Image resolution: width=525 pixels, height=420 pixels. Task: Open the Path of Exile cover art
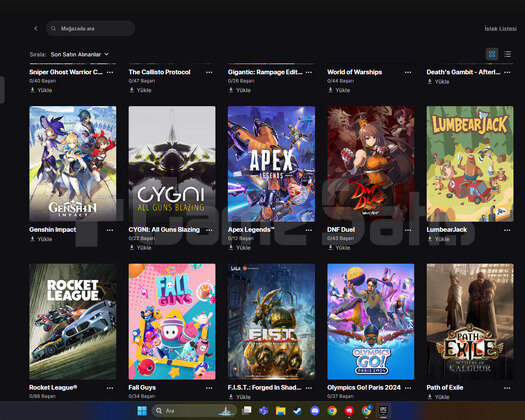point(470,322)
